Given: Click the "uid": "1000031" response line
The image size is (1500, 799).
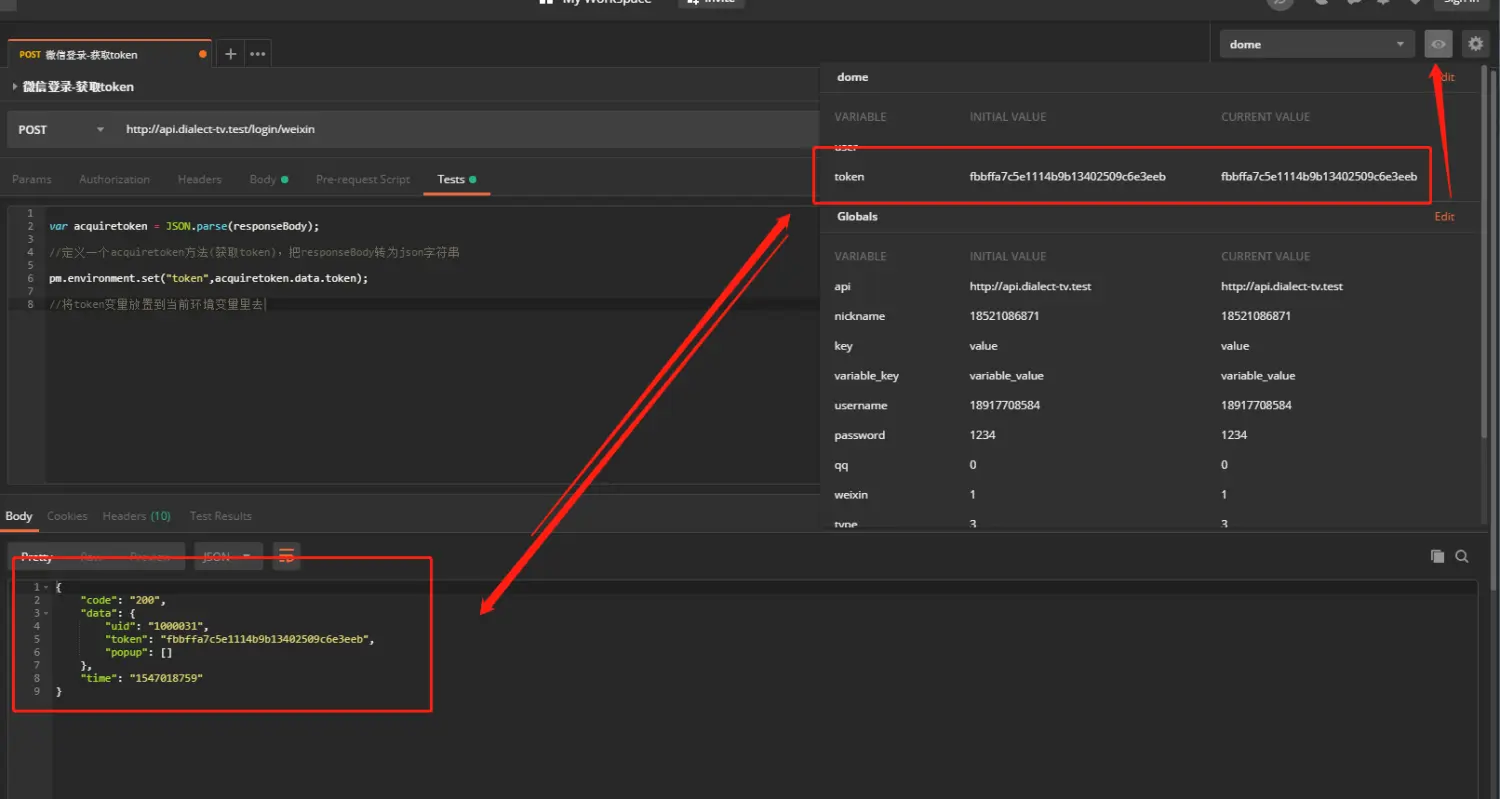Looking at the screenshot, I should 158,626.
